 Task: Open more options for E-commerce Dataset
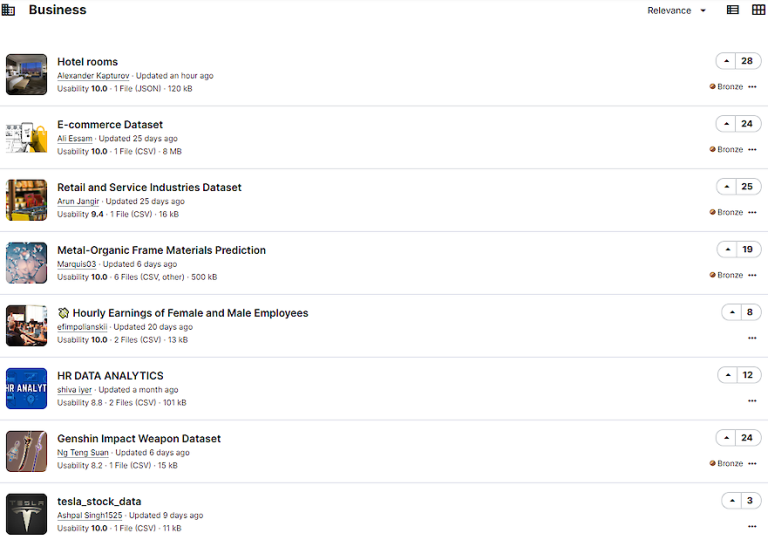pos(752,150)
